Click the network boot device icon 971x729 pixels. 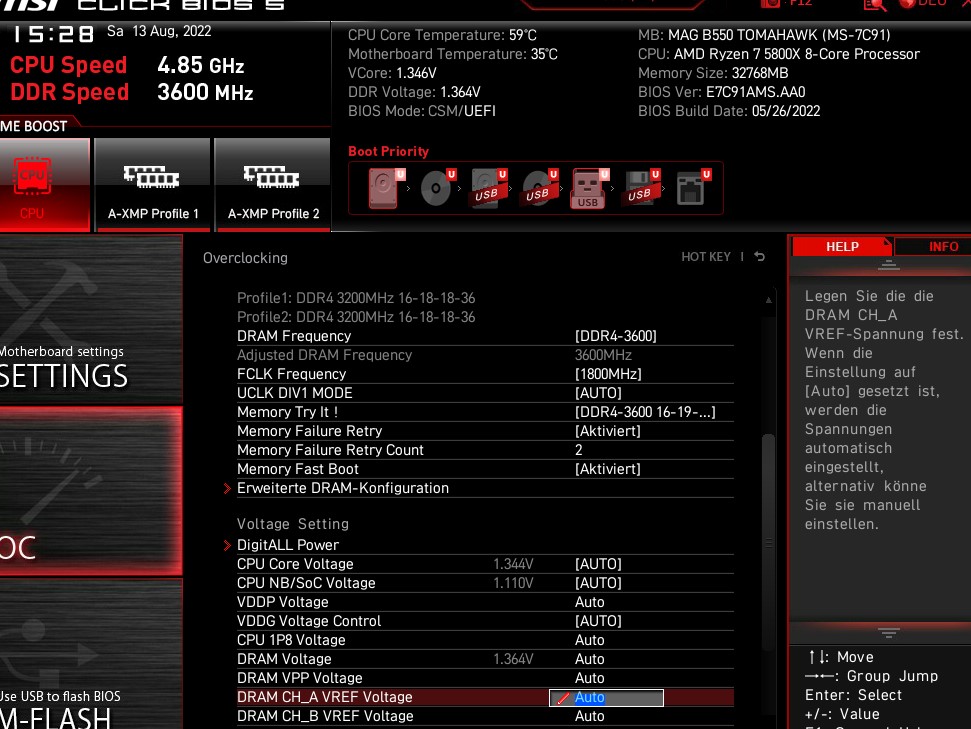[x=692, y=188]
